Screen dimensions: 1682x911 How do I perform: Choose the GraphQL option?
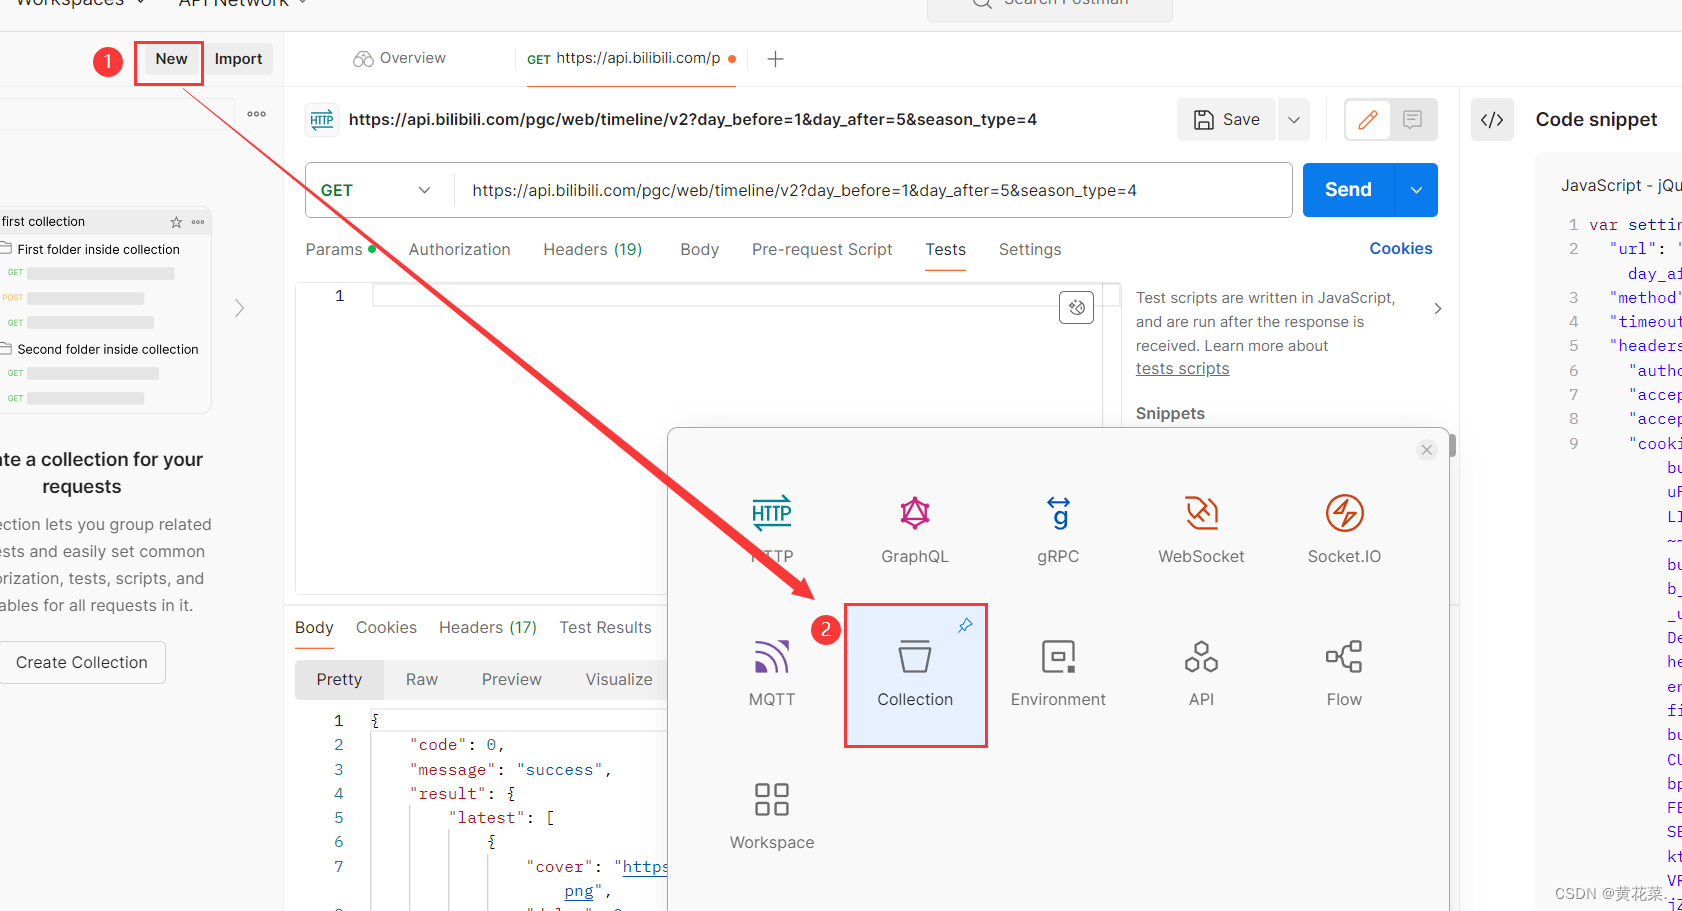coord(915,530)
